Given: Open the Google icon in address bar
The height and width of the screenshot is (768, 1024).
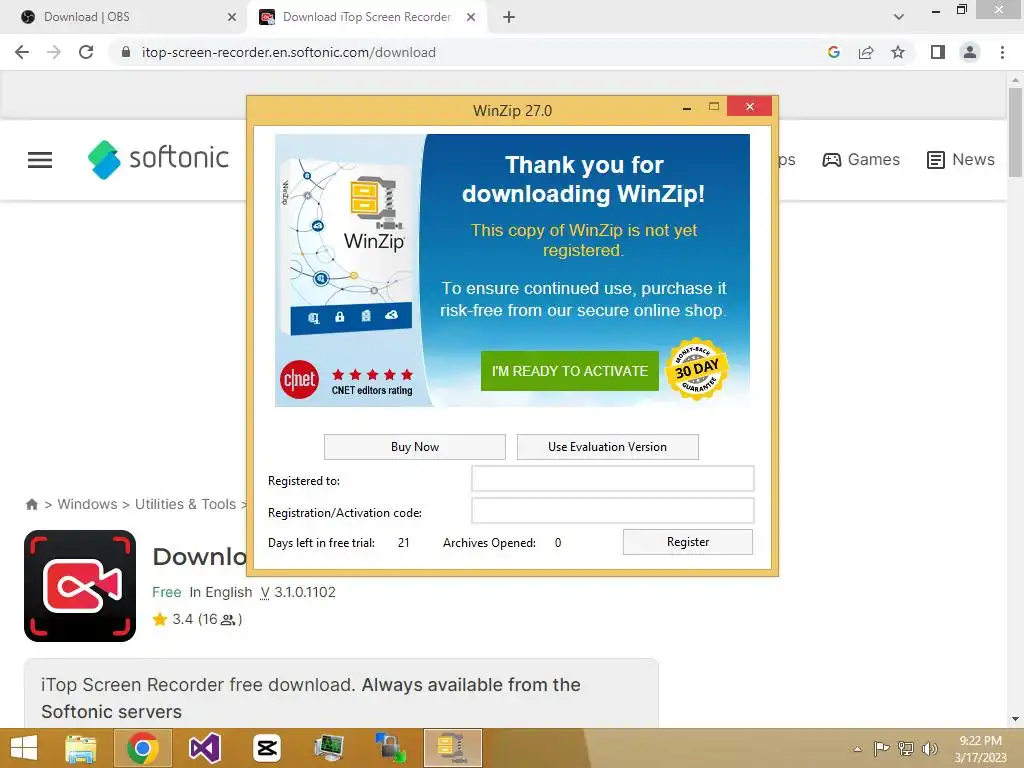Looking at the screenshot, I should tap(833, 52).
